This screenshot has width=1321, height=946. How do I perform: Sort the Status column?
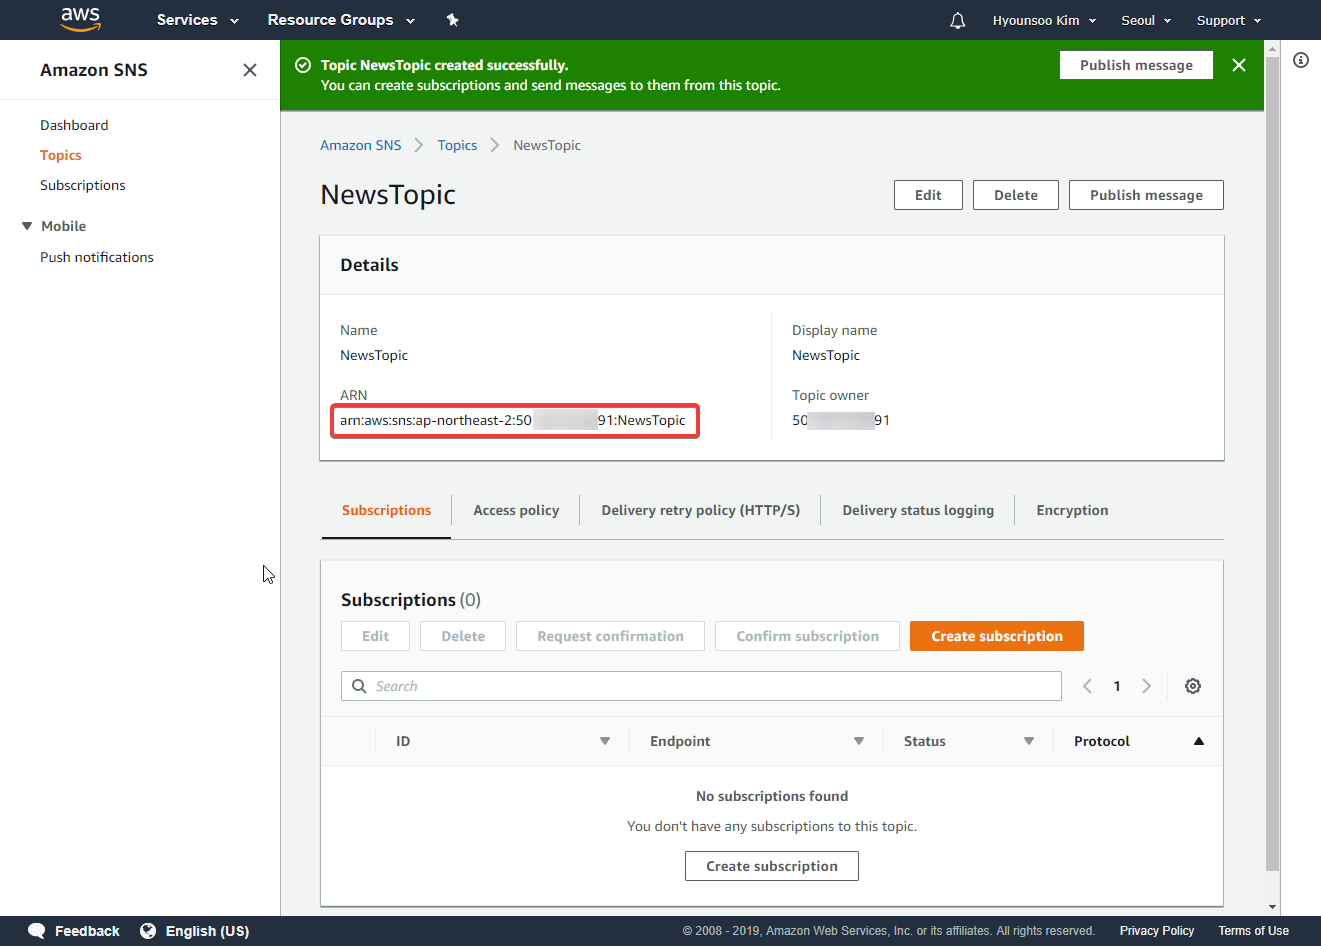tap(1028, 741)
